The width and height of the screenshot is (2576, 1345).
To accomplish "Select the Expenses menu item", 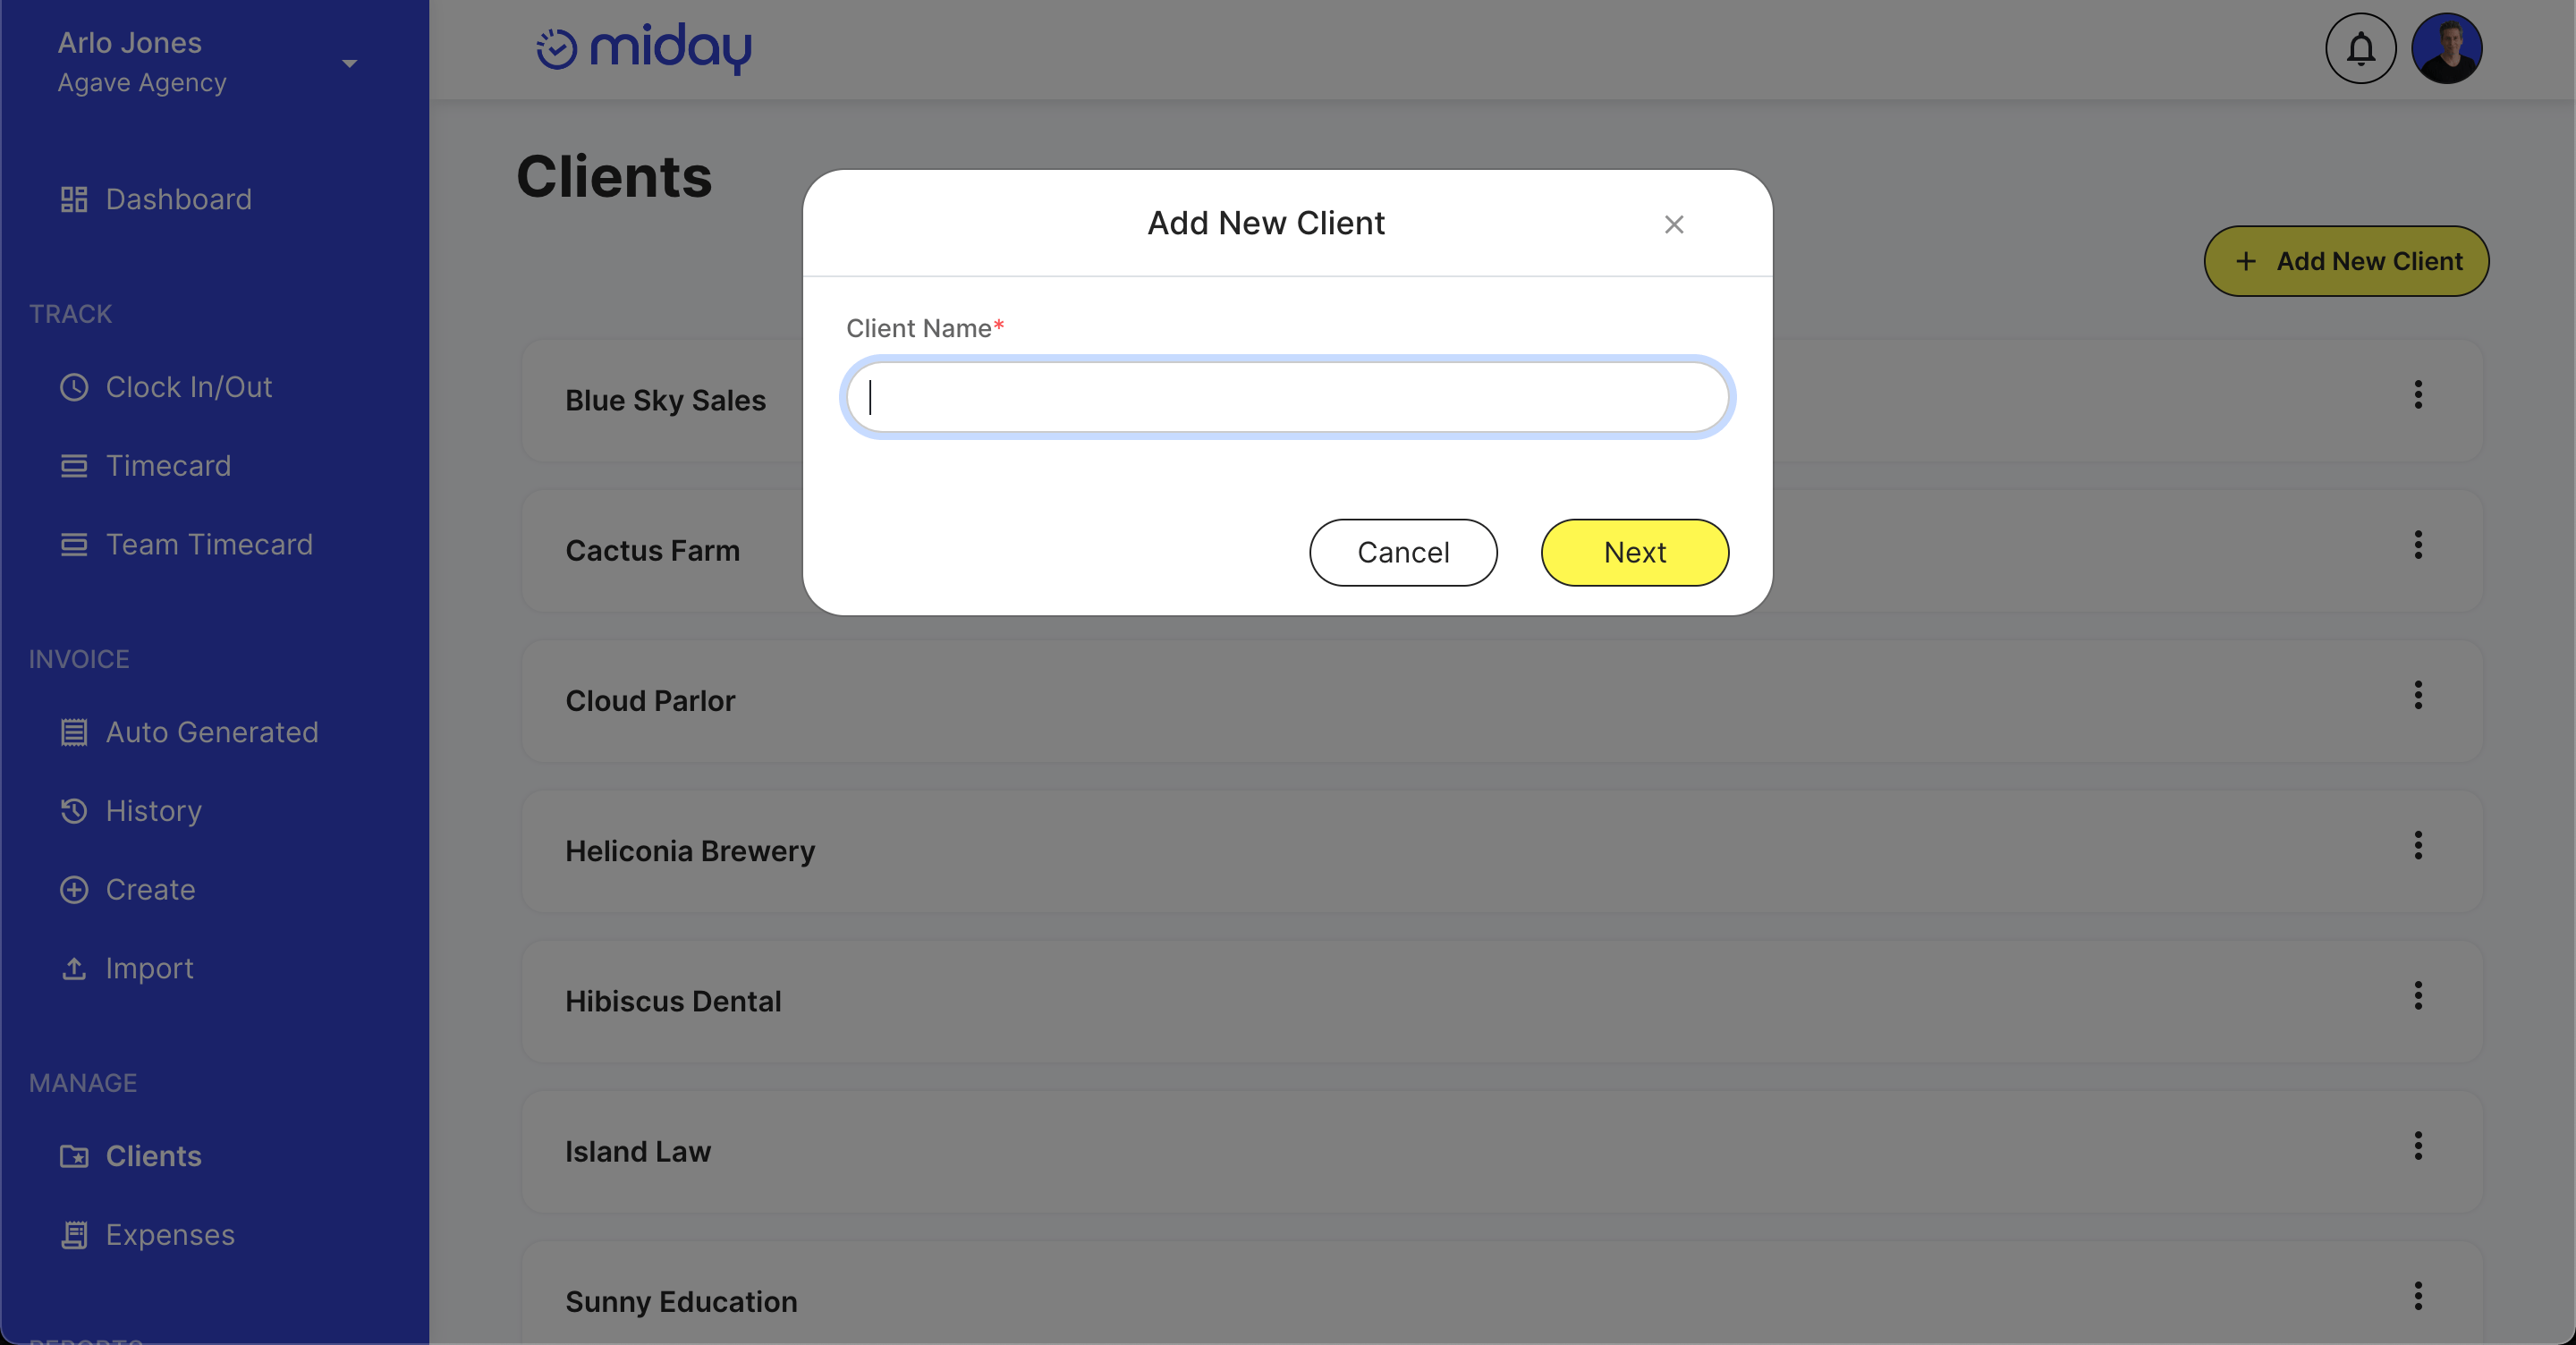I will pyautogui.click(x=170, y=1232).
